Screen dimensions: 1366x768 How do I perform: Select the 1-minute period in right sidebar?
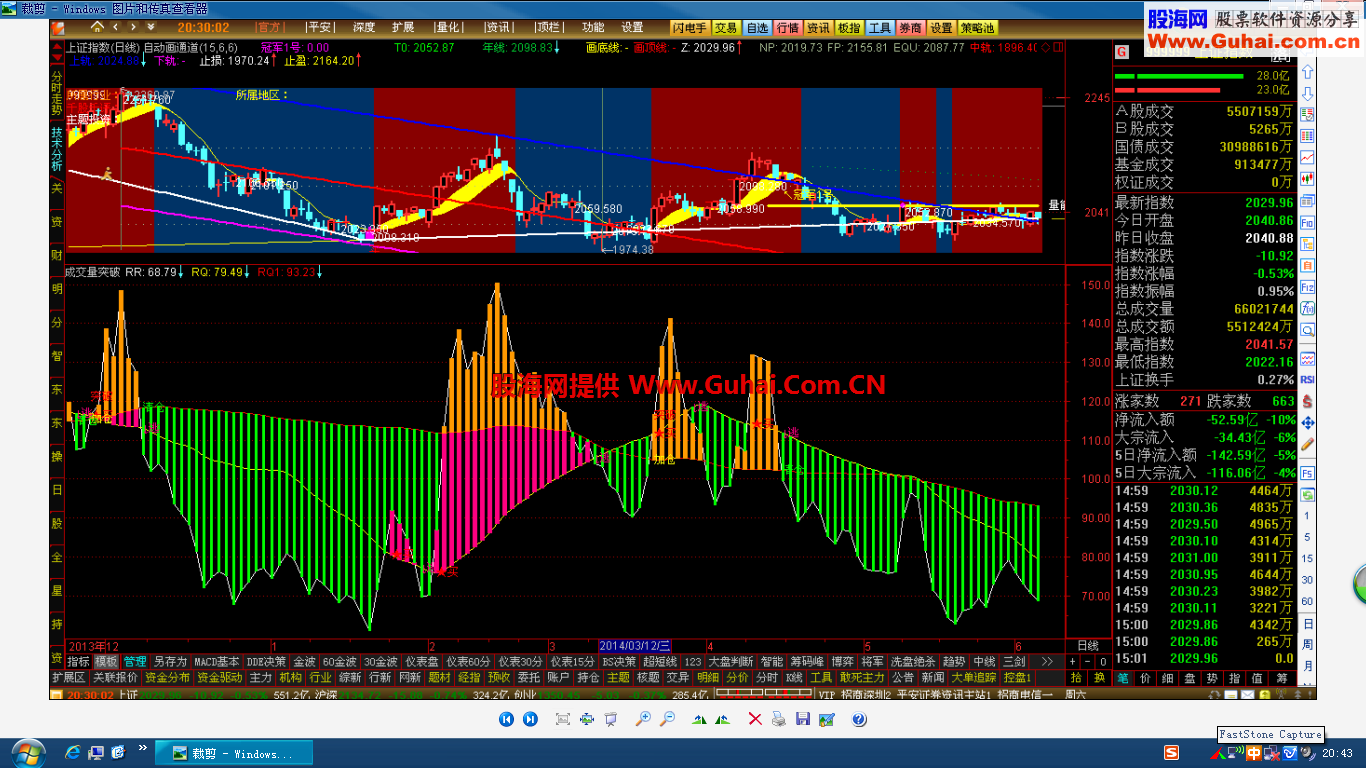click(1307, 514)
